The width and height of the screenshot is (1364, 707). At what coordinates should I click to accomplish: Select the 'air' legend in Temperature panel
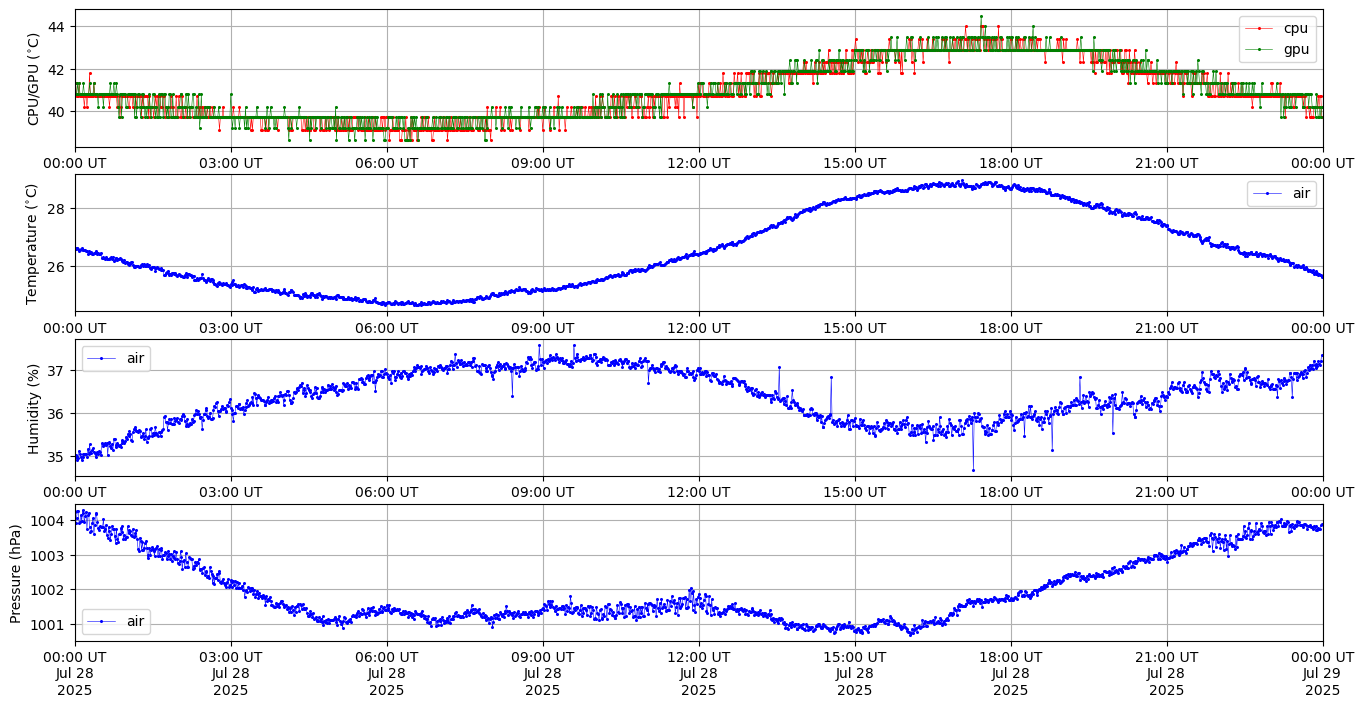tap(1282, 194)
